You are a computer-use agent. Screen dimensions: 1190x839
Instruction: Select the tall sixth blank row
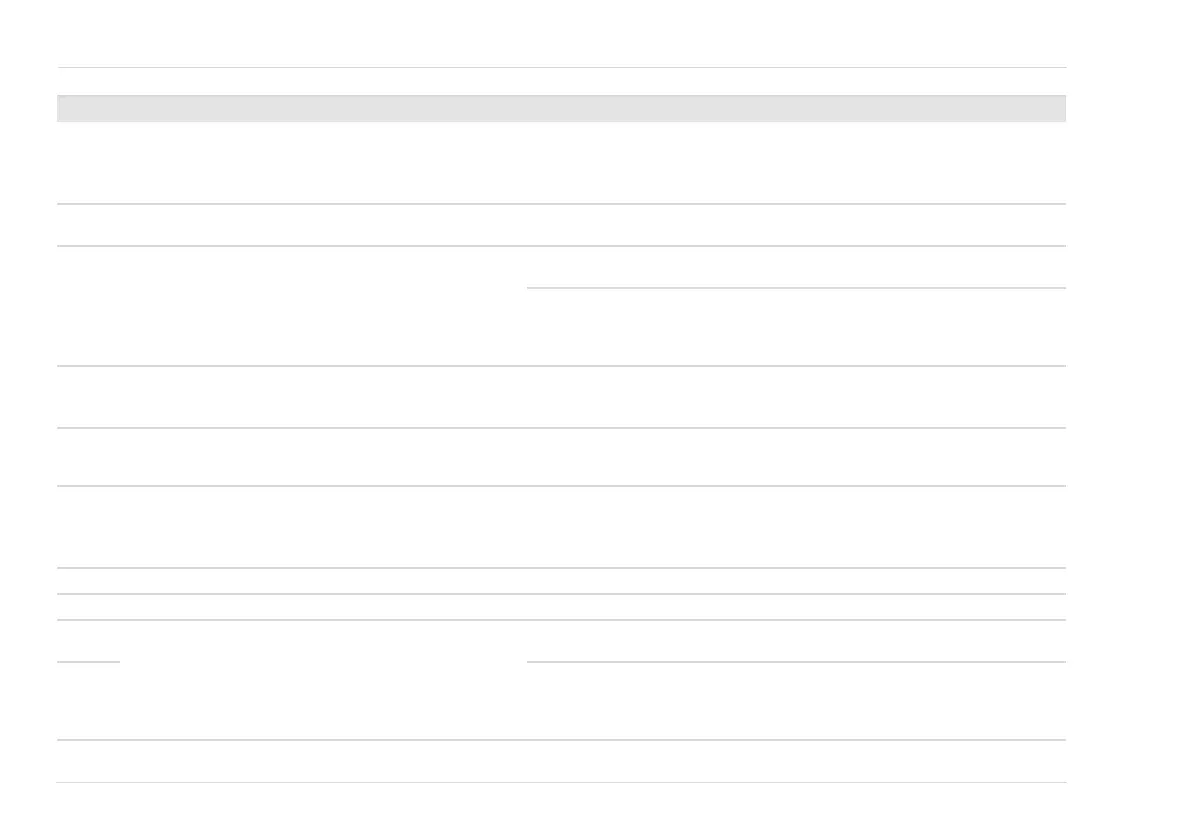561,527
